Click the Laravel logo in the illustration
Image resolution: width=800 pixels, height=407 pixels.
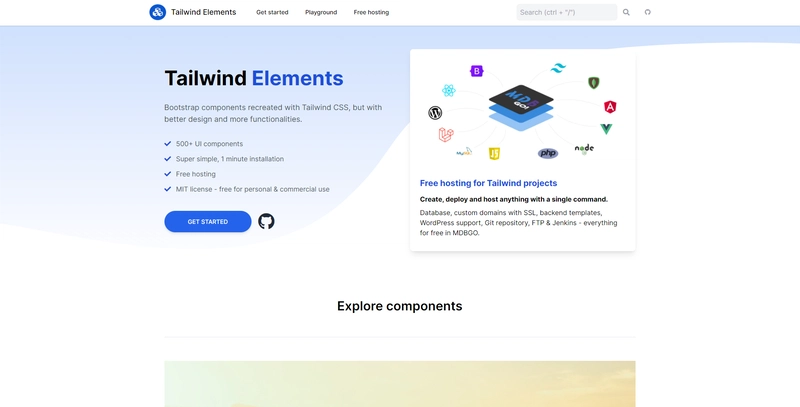point(446,135)
